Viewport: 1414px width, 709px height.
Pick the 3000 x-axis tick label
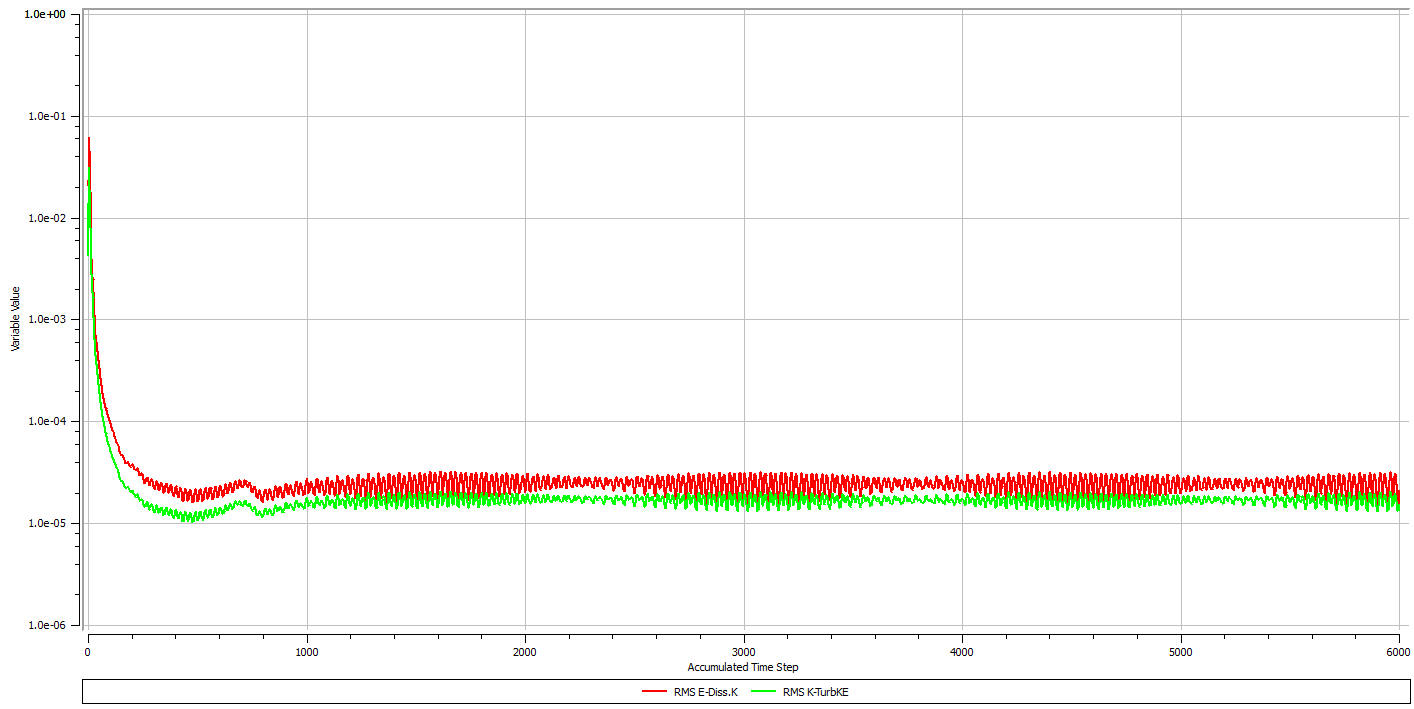743,651
